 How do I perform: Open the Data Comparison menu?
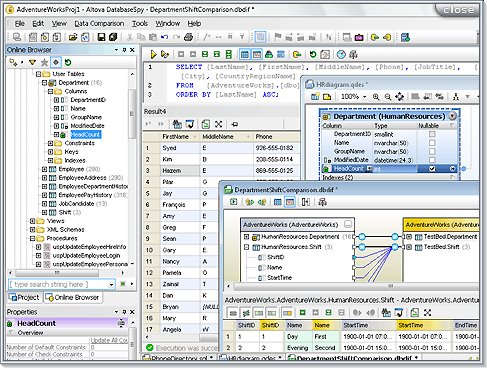99,23
